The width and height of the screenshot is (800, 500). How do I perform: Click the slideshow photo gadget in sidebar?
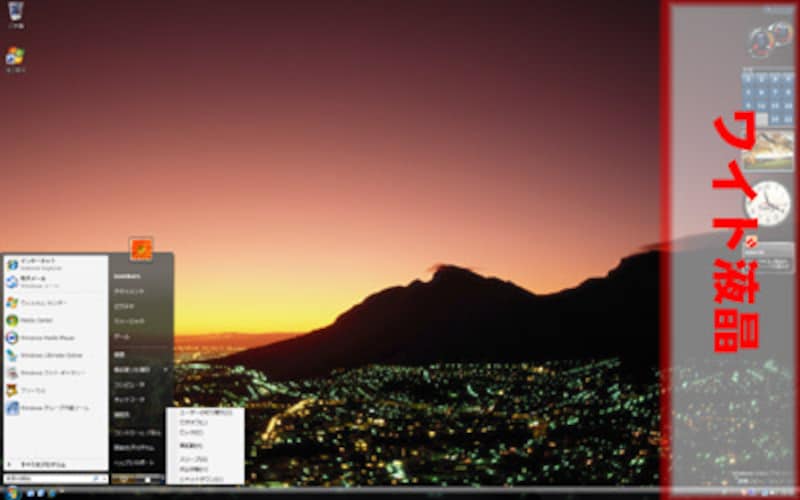pyautogui.click(x=768, y=149)
